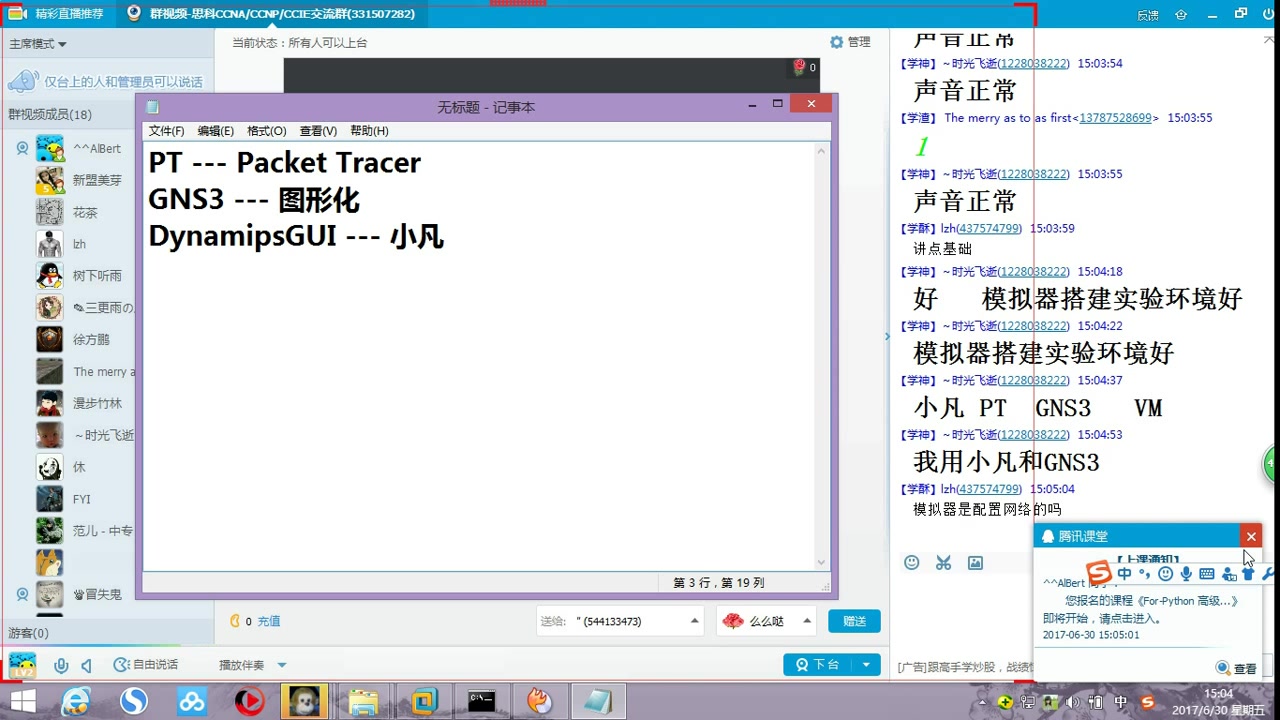Open red video player taskbar icon
The width and height of the screenshot is (1280, 720).
coord(249,702)
